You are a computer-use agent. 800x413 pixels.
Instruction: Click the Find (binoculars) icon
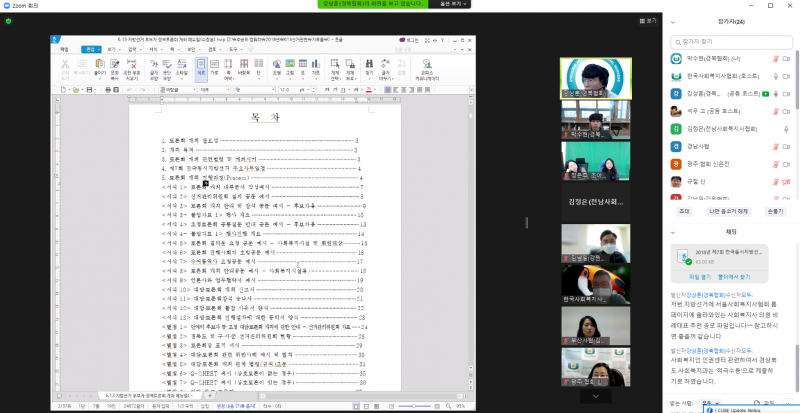[x=369, y=64]
